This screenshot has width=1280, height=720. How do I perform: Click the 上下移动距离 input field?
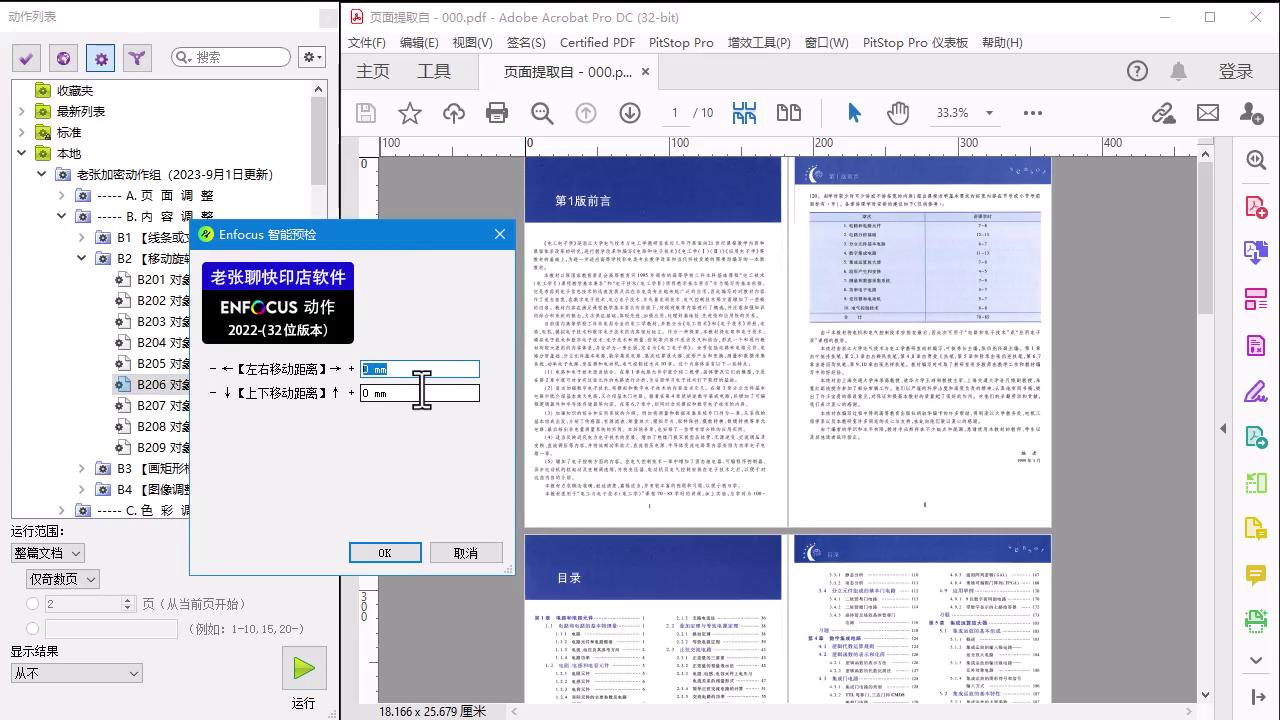[420, 394]
